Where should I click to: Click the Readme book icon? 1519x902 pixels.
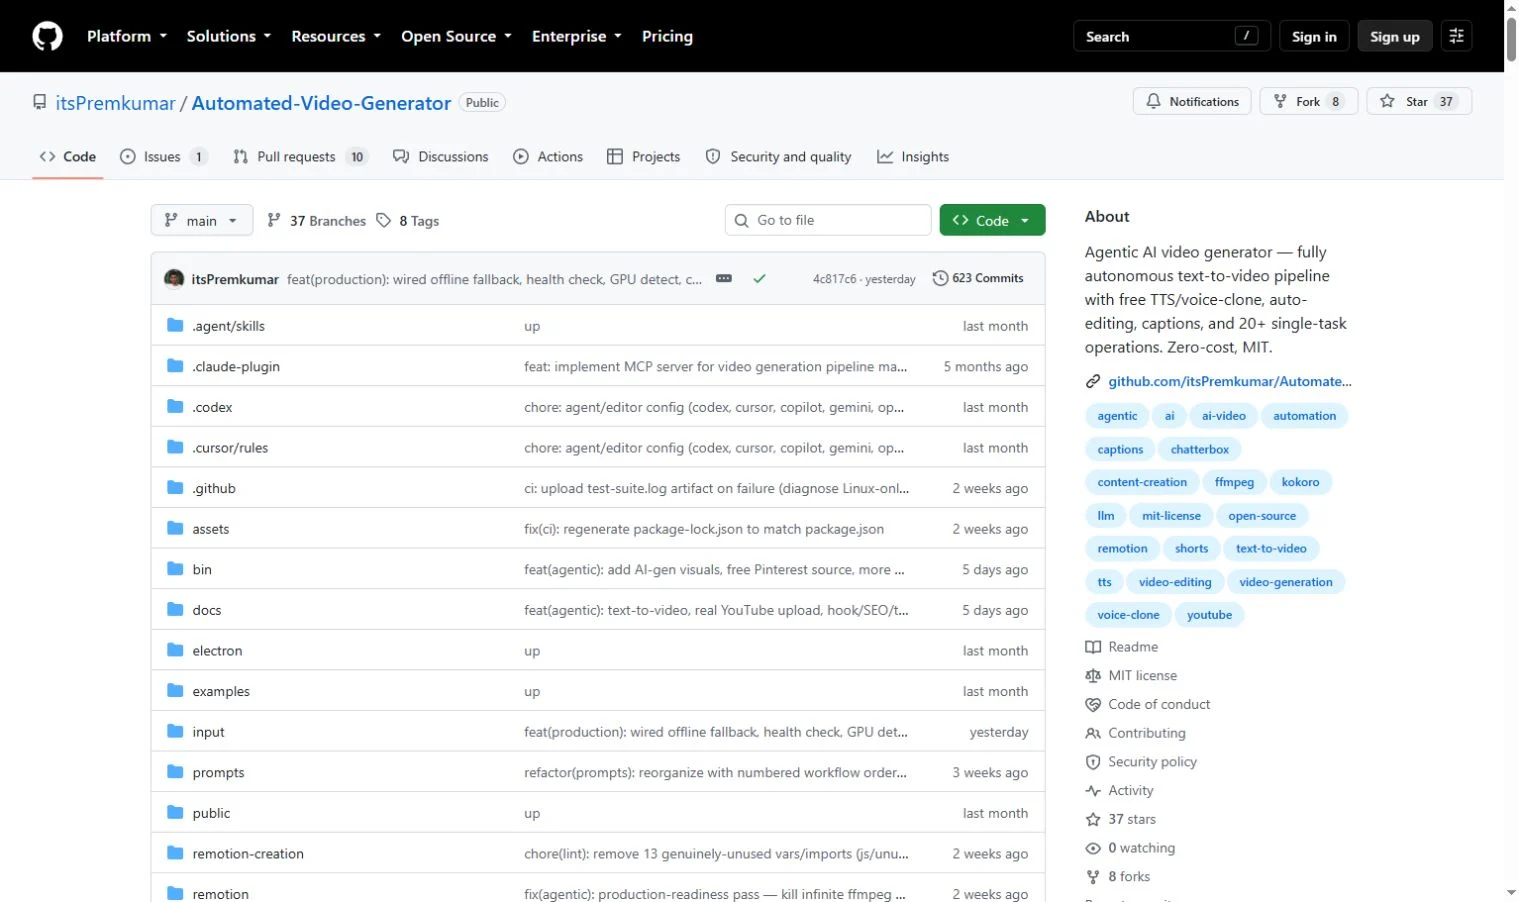[x=1093, y=647]
